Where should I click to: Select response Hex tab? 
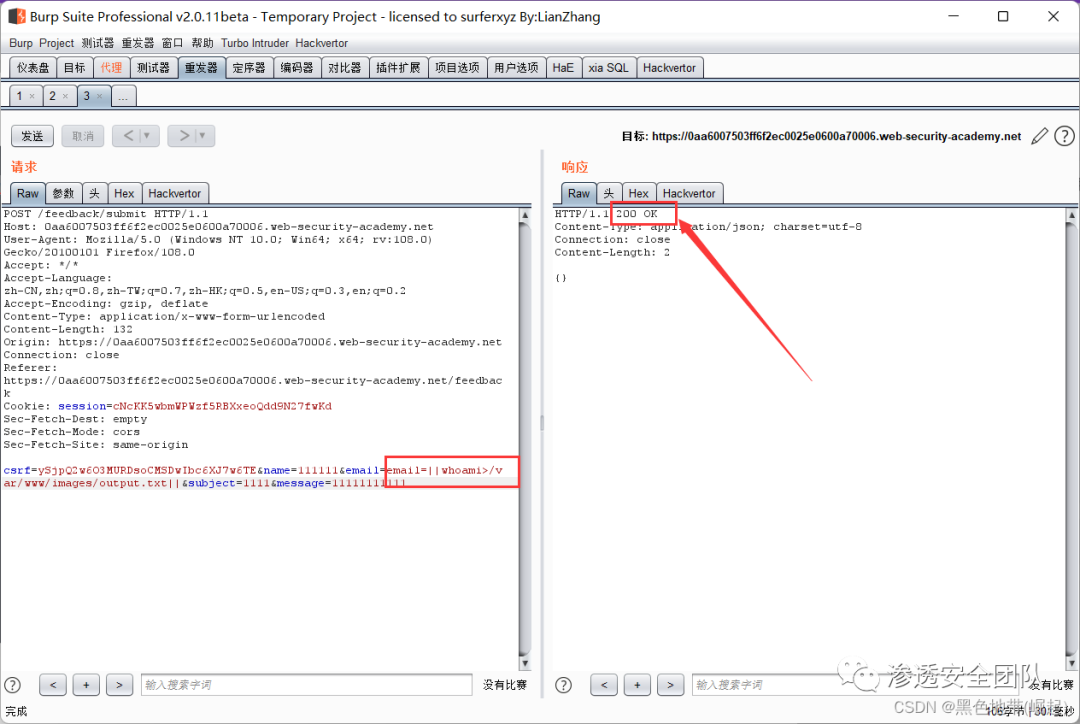(x=638, y=194)
